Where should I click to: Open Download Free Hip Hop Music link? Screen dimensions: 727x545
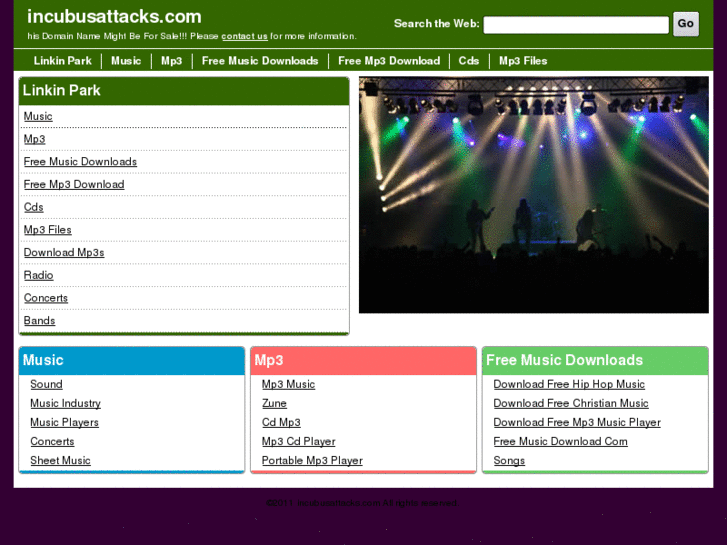click(569, 385)
